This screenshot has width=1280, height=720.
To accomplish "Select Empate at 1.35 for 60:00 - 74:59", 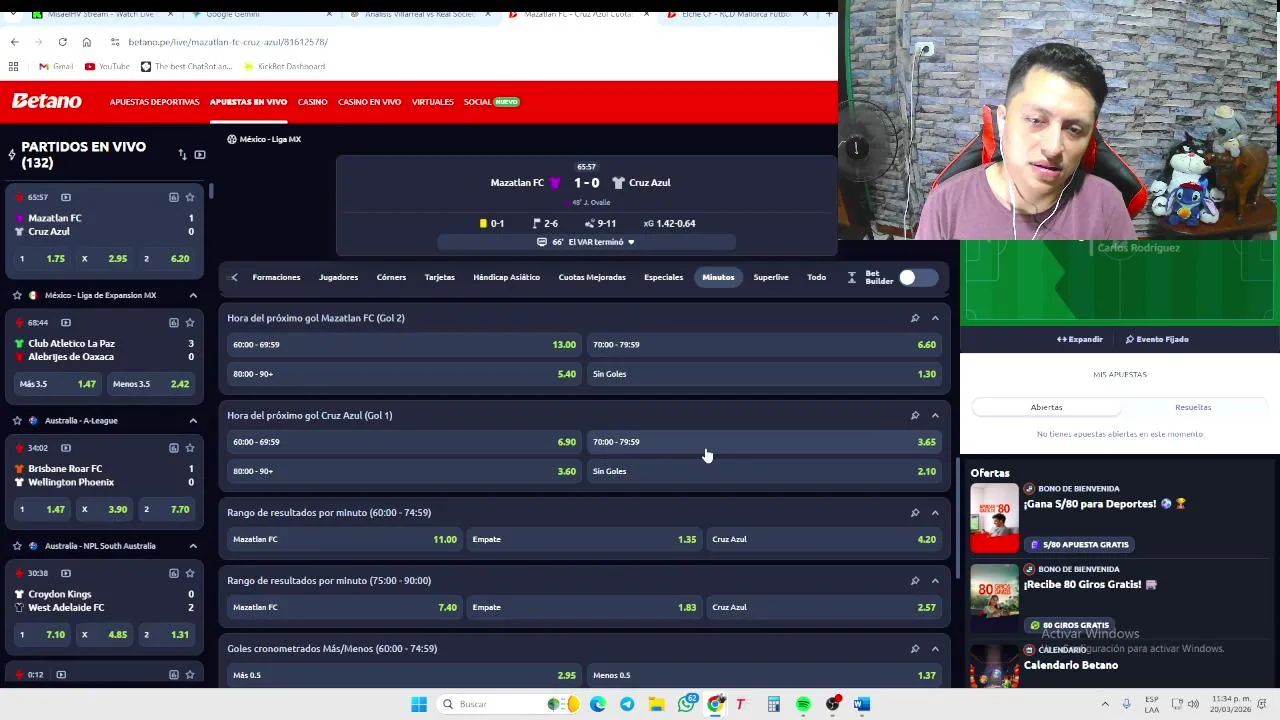I will tap(586, 539).
